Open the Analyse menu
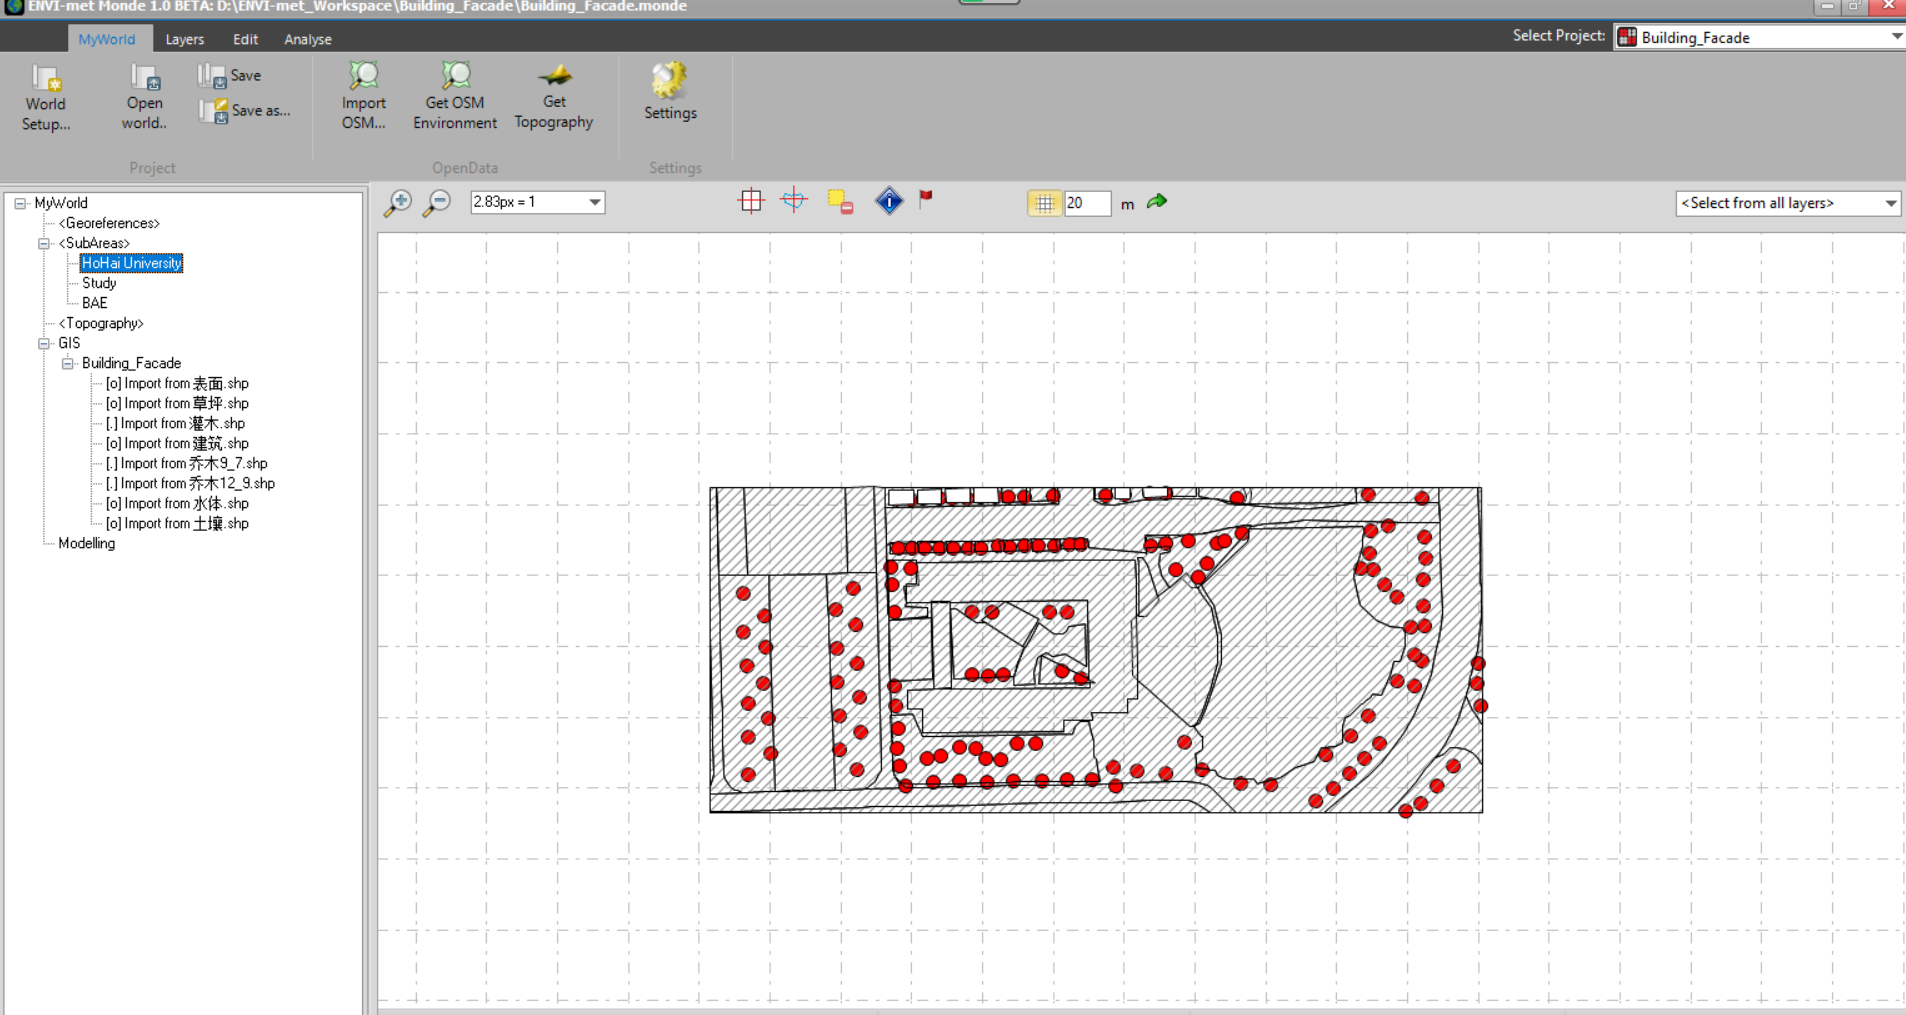The height and width of the screenshot is (1015, 1906). point(307,39)
